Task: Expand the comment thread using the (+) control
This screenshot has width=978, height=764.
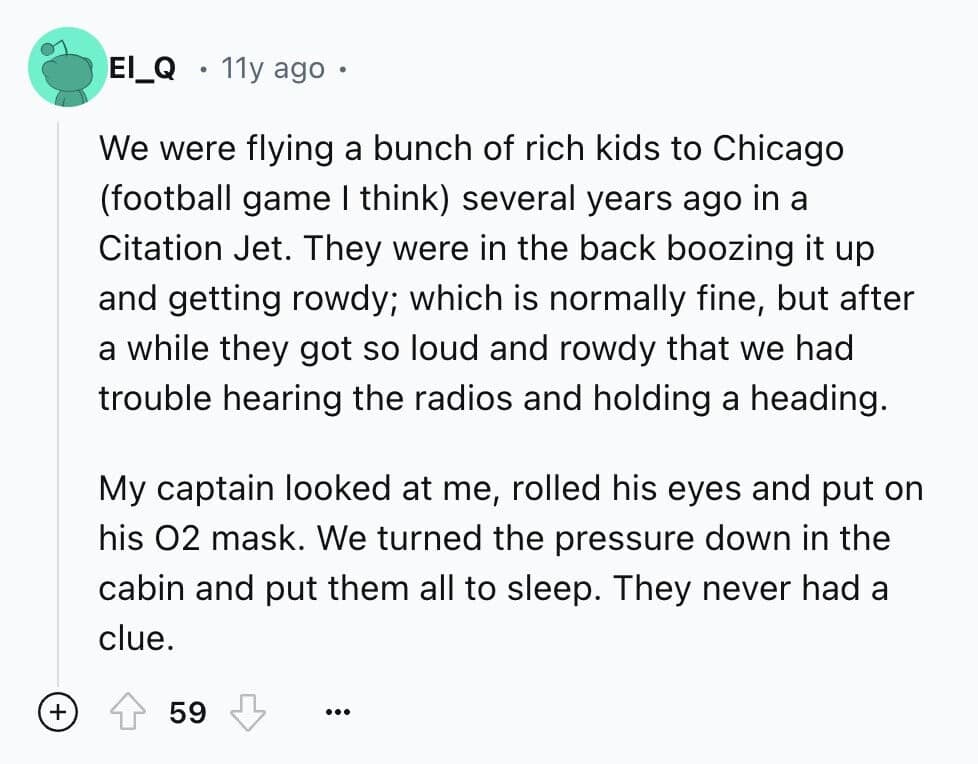Action: pyautogui.click(x=58, y=712)
